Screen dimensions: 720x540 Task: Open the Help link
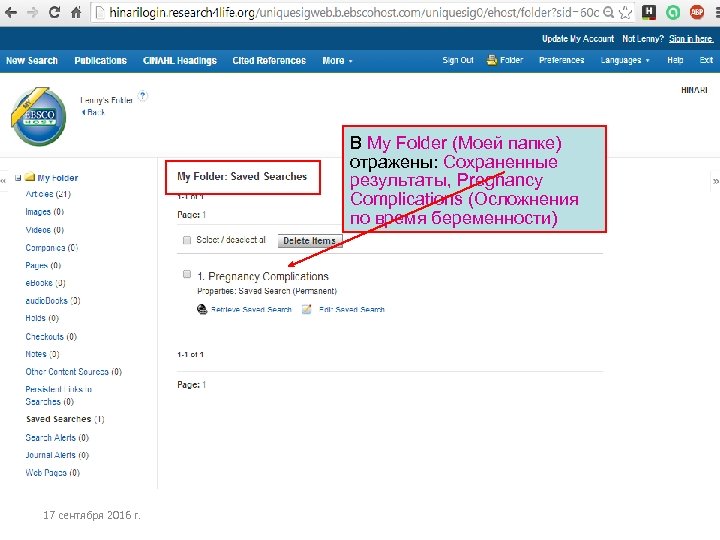point(675,60)
